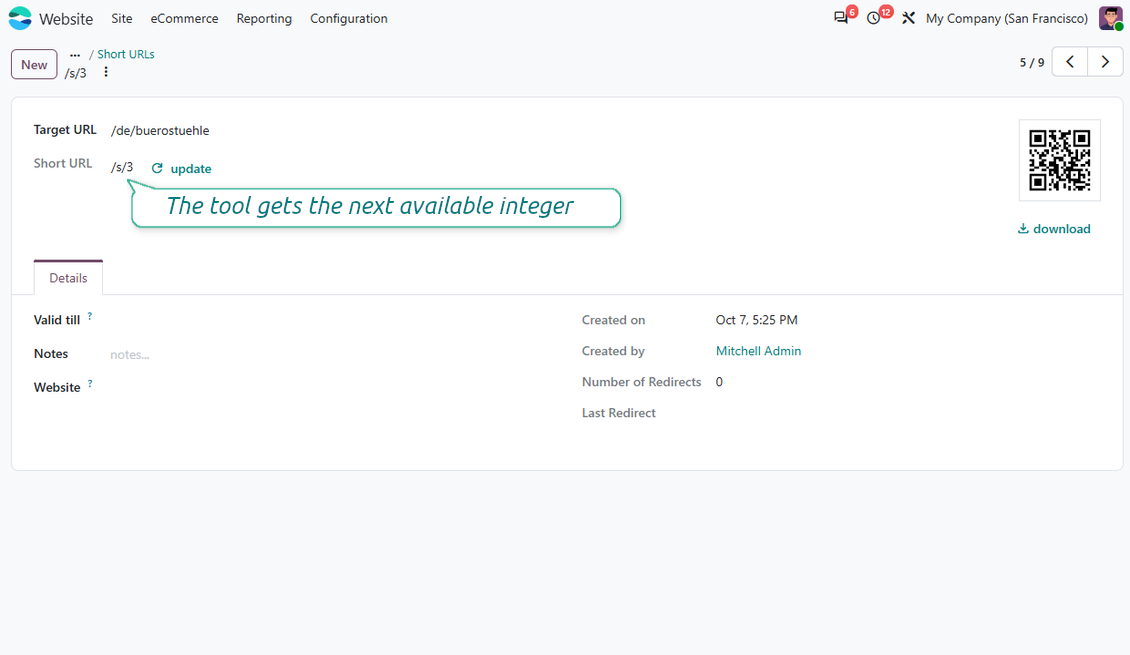This screenshot has width=1130, height=655.
Task: Open the developer tools wrench icon
Action: click(x=908, y=18)
